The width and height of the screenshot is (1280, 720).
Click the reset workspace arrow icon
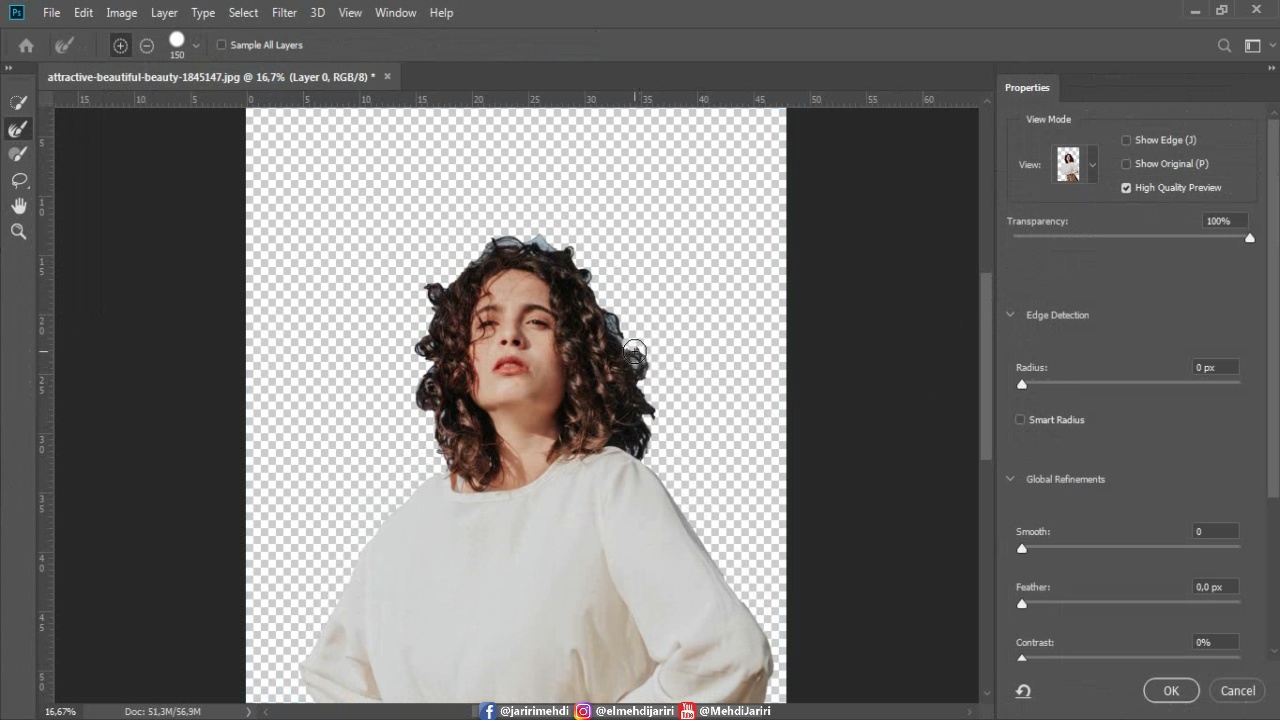point(1023,691)
